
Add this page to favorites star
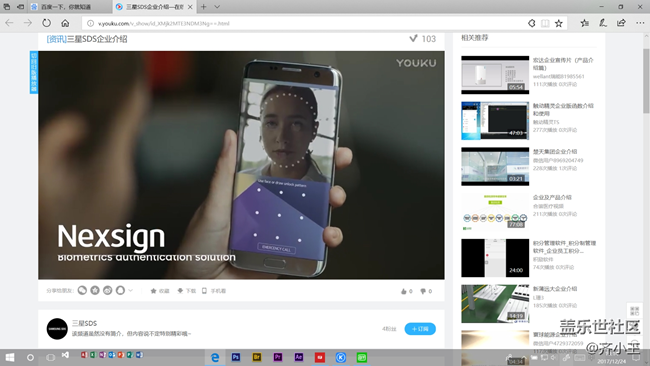coord(559,24)
